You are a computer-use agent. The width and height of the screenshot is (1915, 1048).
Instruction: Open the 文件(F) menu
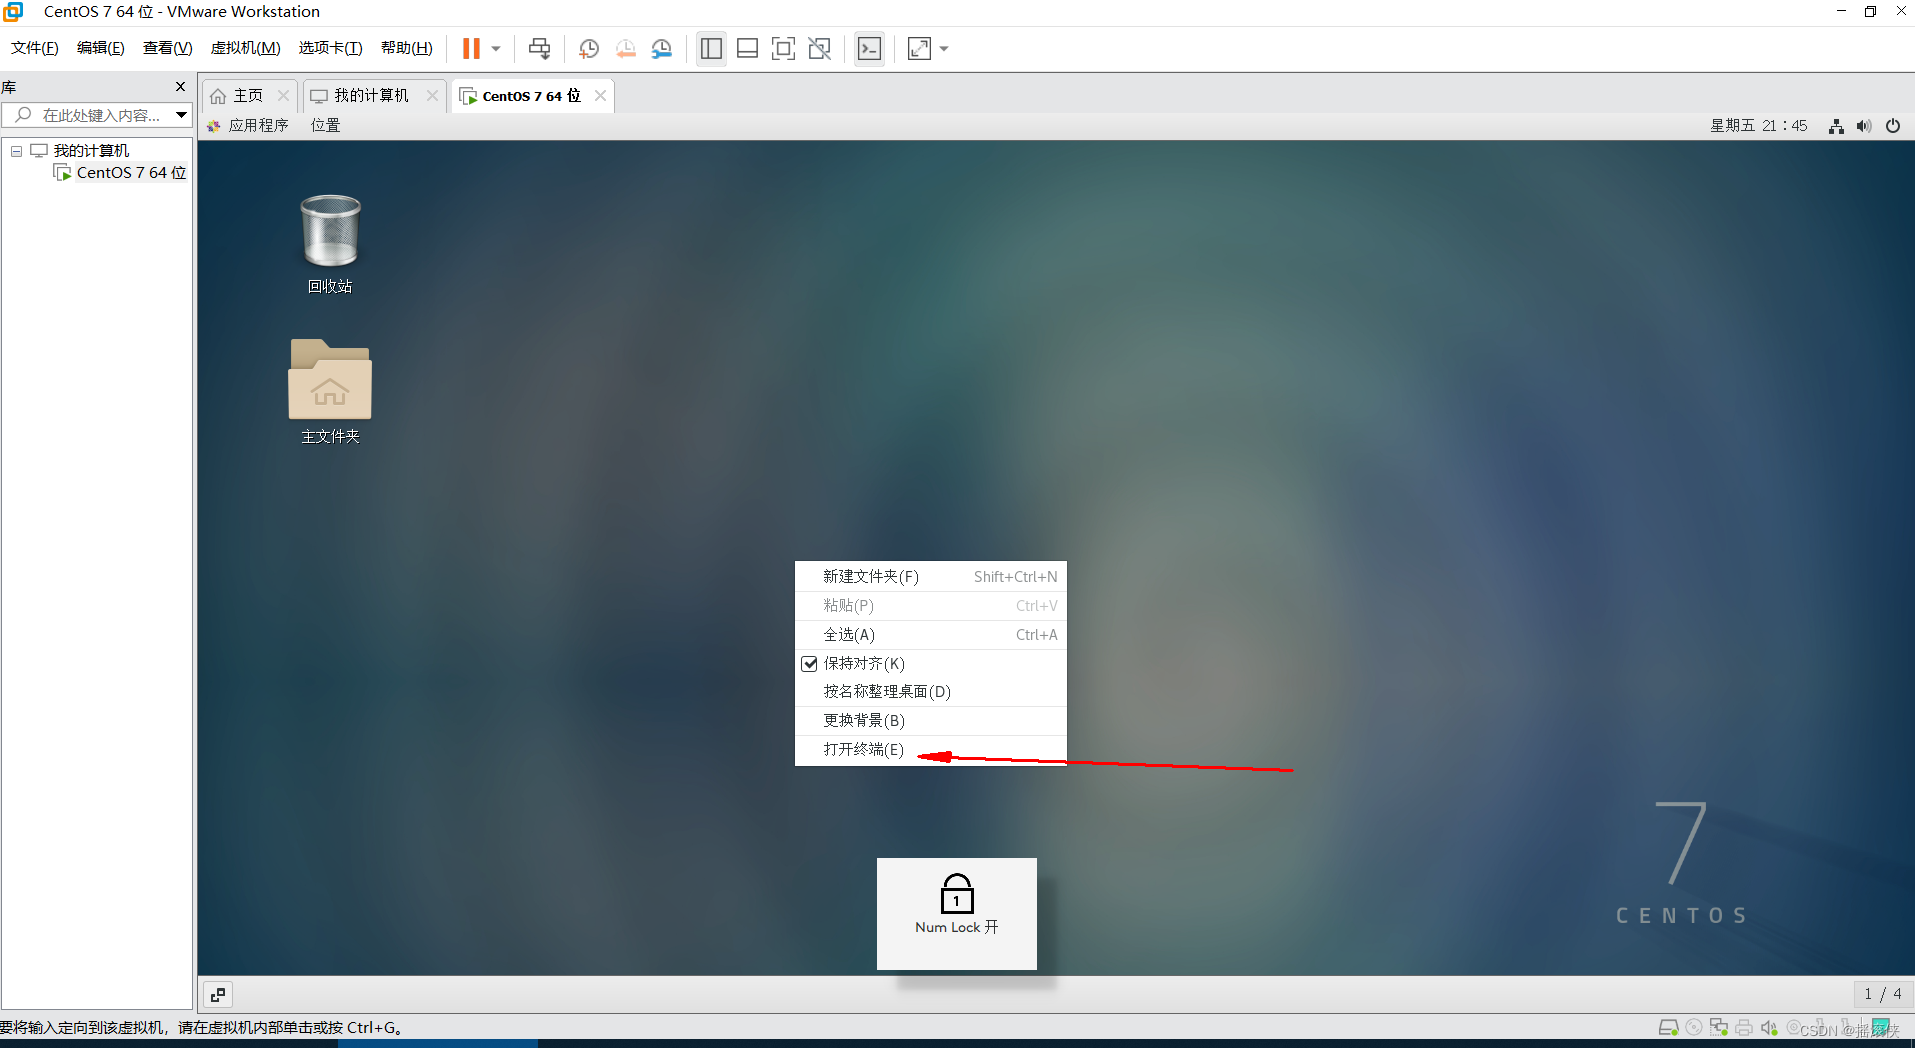(35, 48)
